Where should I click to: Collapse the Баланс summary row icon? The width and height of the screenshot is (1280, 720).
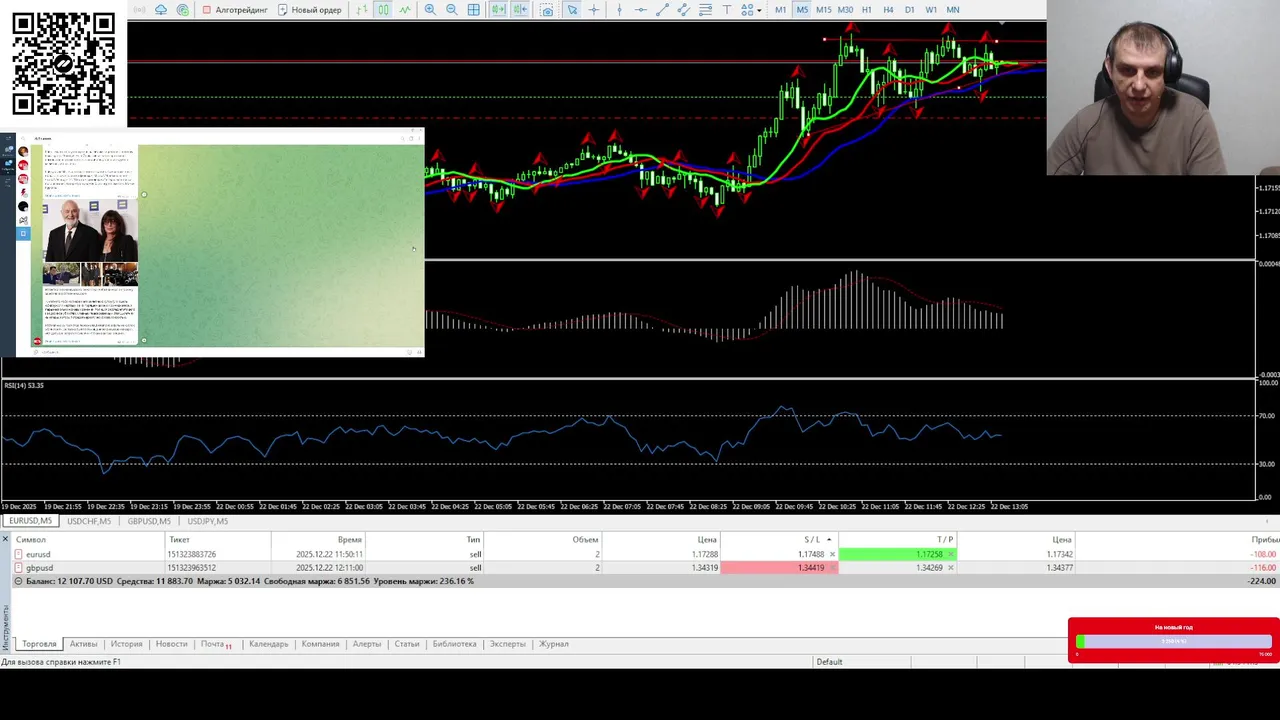18,581
